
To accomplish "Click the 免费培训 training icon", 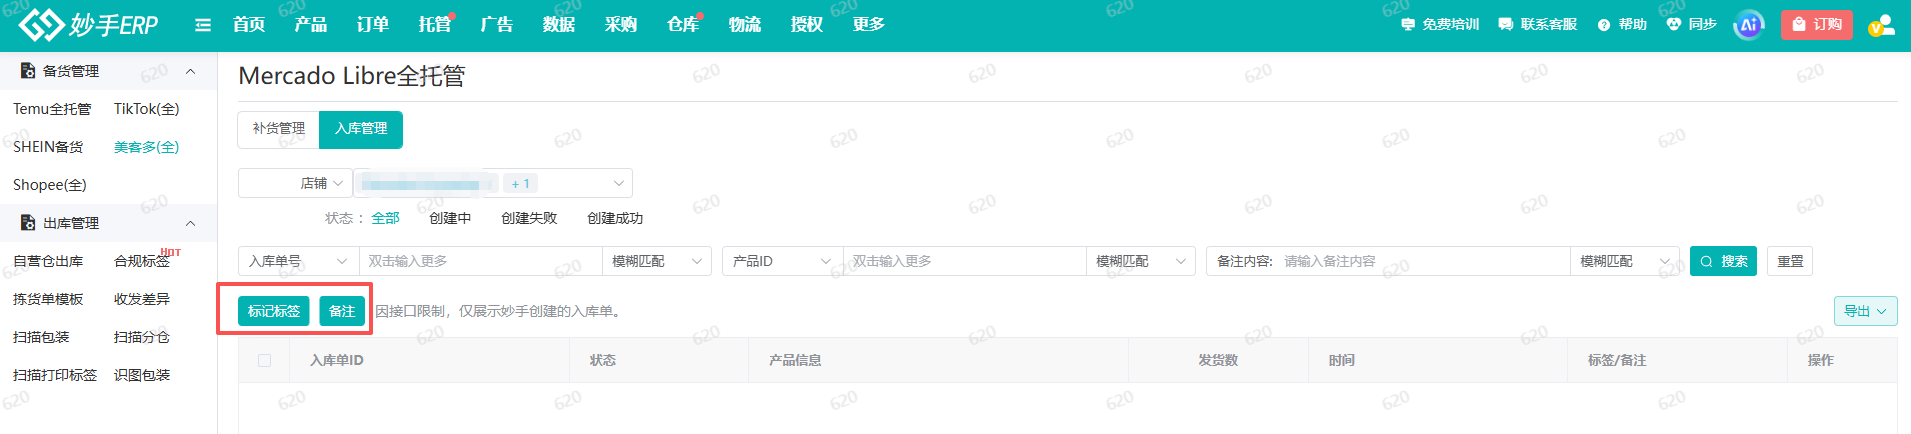I will point(1408,25).
